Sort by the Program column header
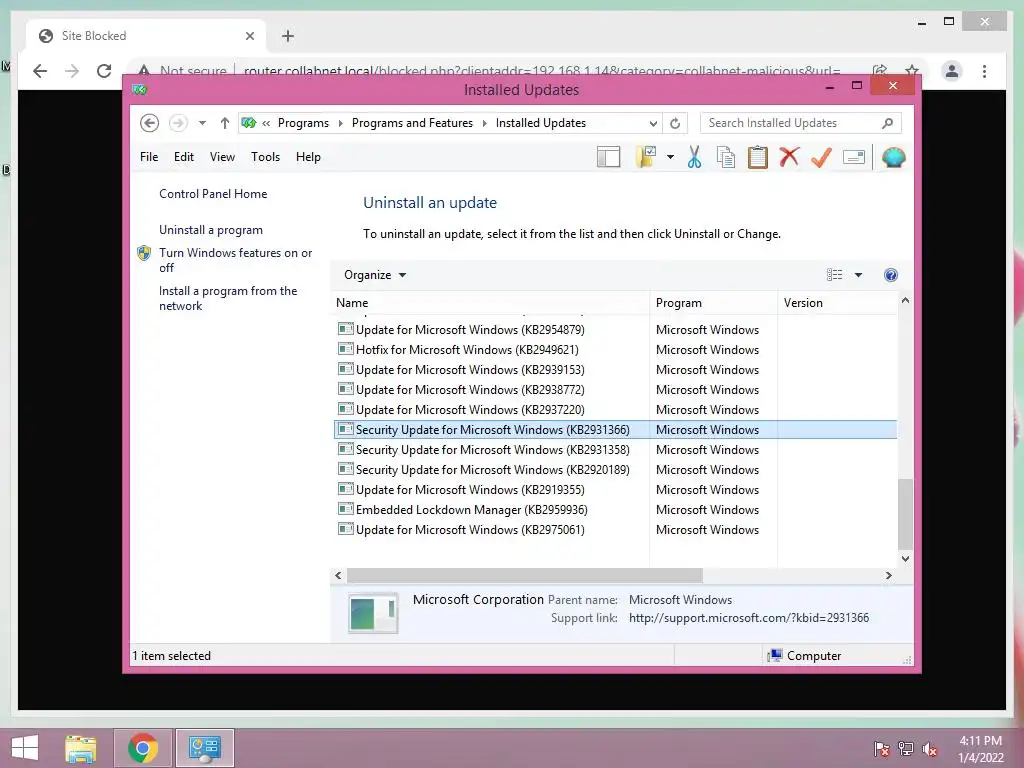Viewport: 1024px width, 768px height. tap(713, 303)
